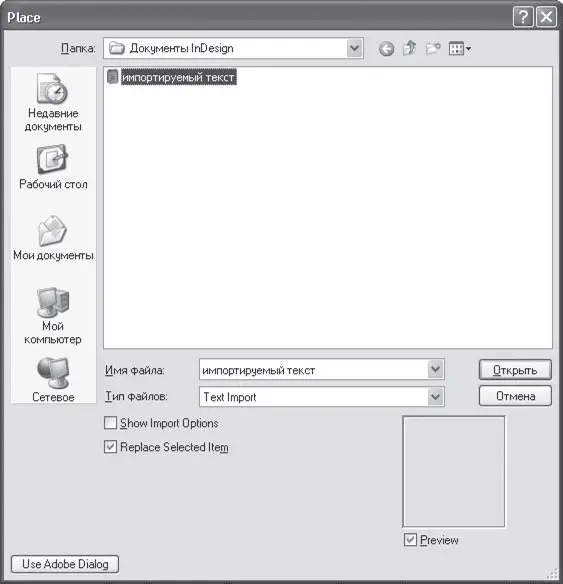Expand the Имя файла dropdown arrow
Image resolution: width=563 pixels, height=584 pixels.
point(435,369)
